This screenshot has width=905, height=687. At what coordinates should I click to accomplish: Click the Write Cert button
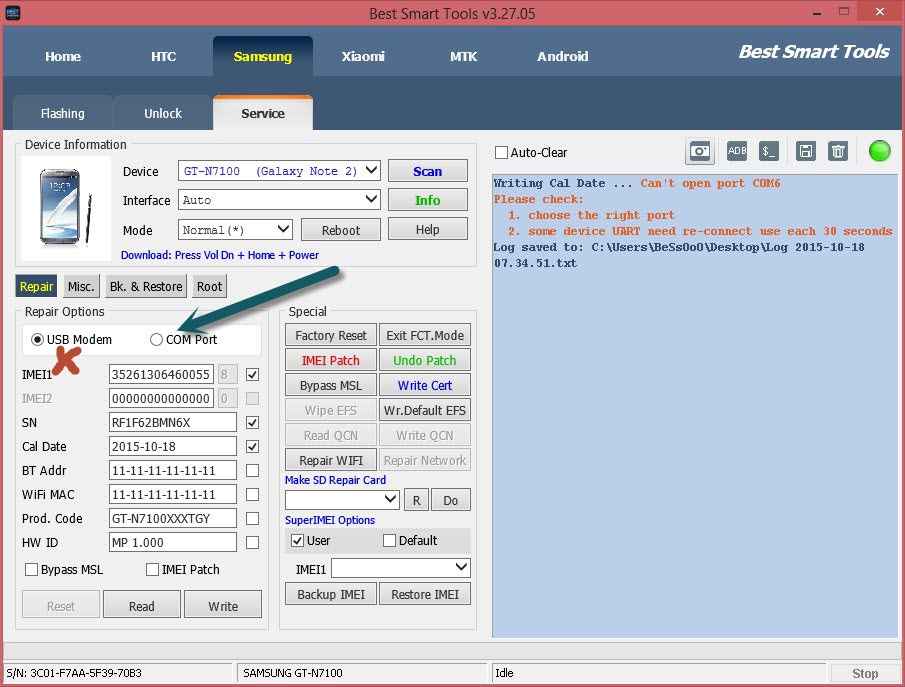click(x=425, y=385)
